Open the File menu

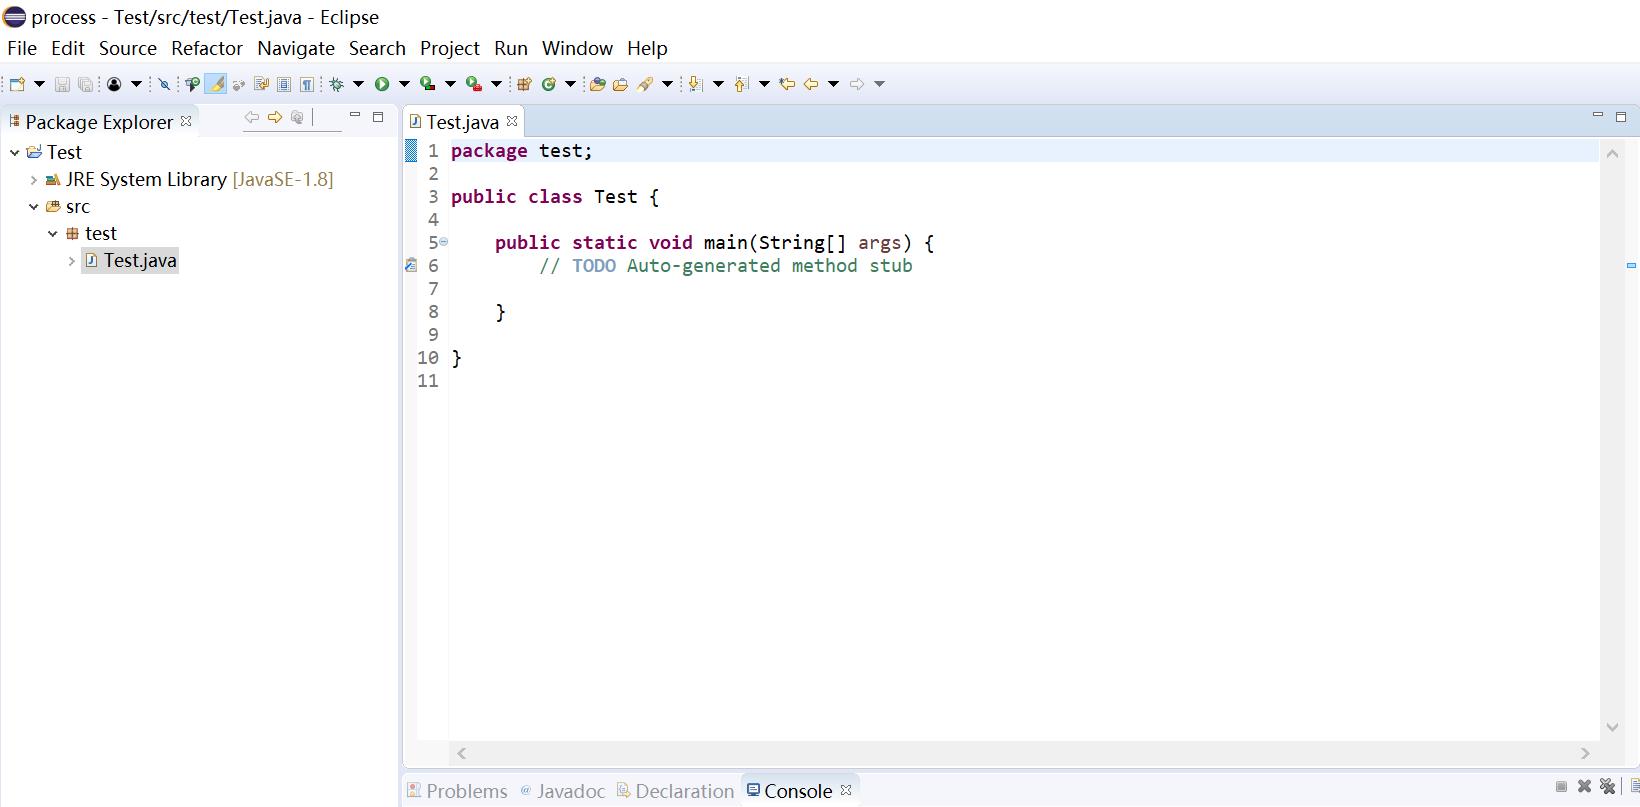(x=22, y=48)
